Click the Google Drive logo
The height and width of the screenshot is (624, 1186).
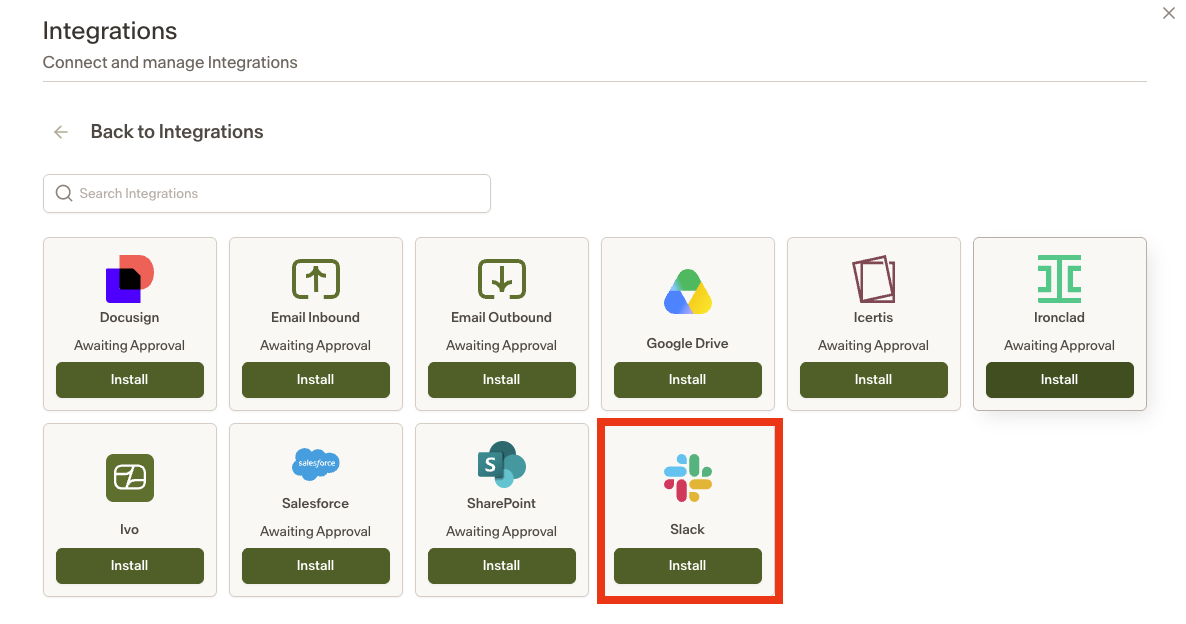(688, 292)
